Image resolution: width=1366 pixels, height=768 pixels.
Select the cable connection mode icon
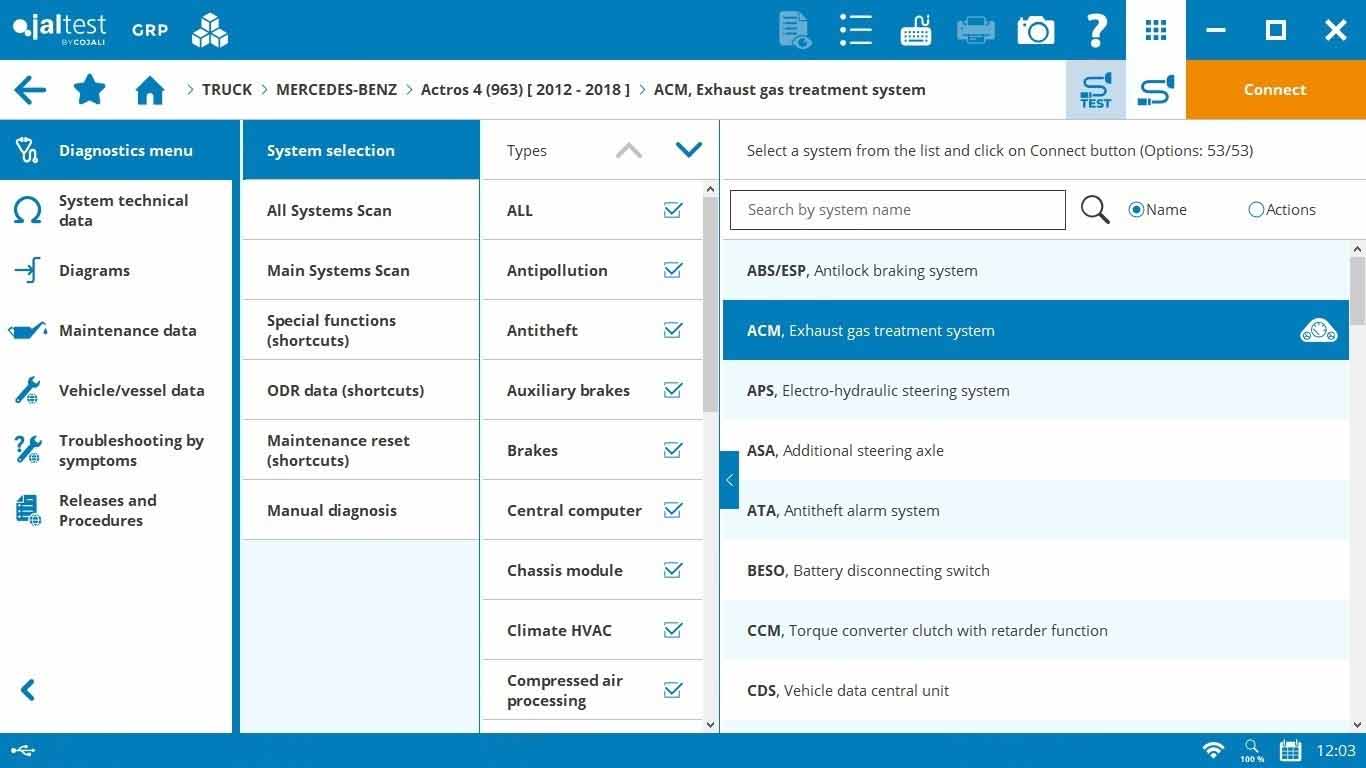[x=1156, y=90]
